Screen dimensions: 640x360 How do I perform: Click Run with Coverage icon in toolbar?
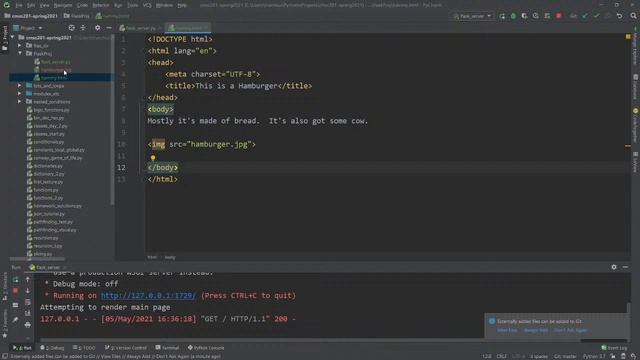[524, 16]
